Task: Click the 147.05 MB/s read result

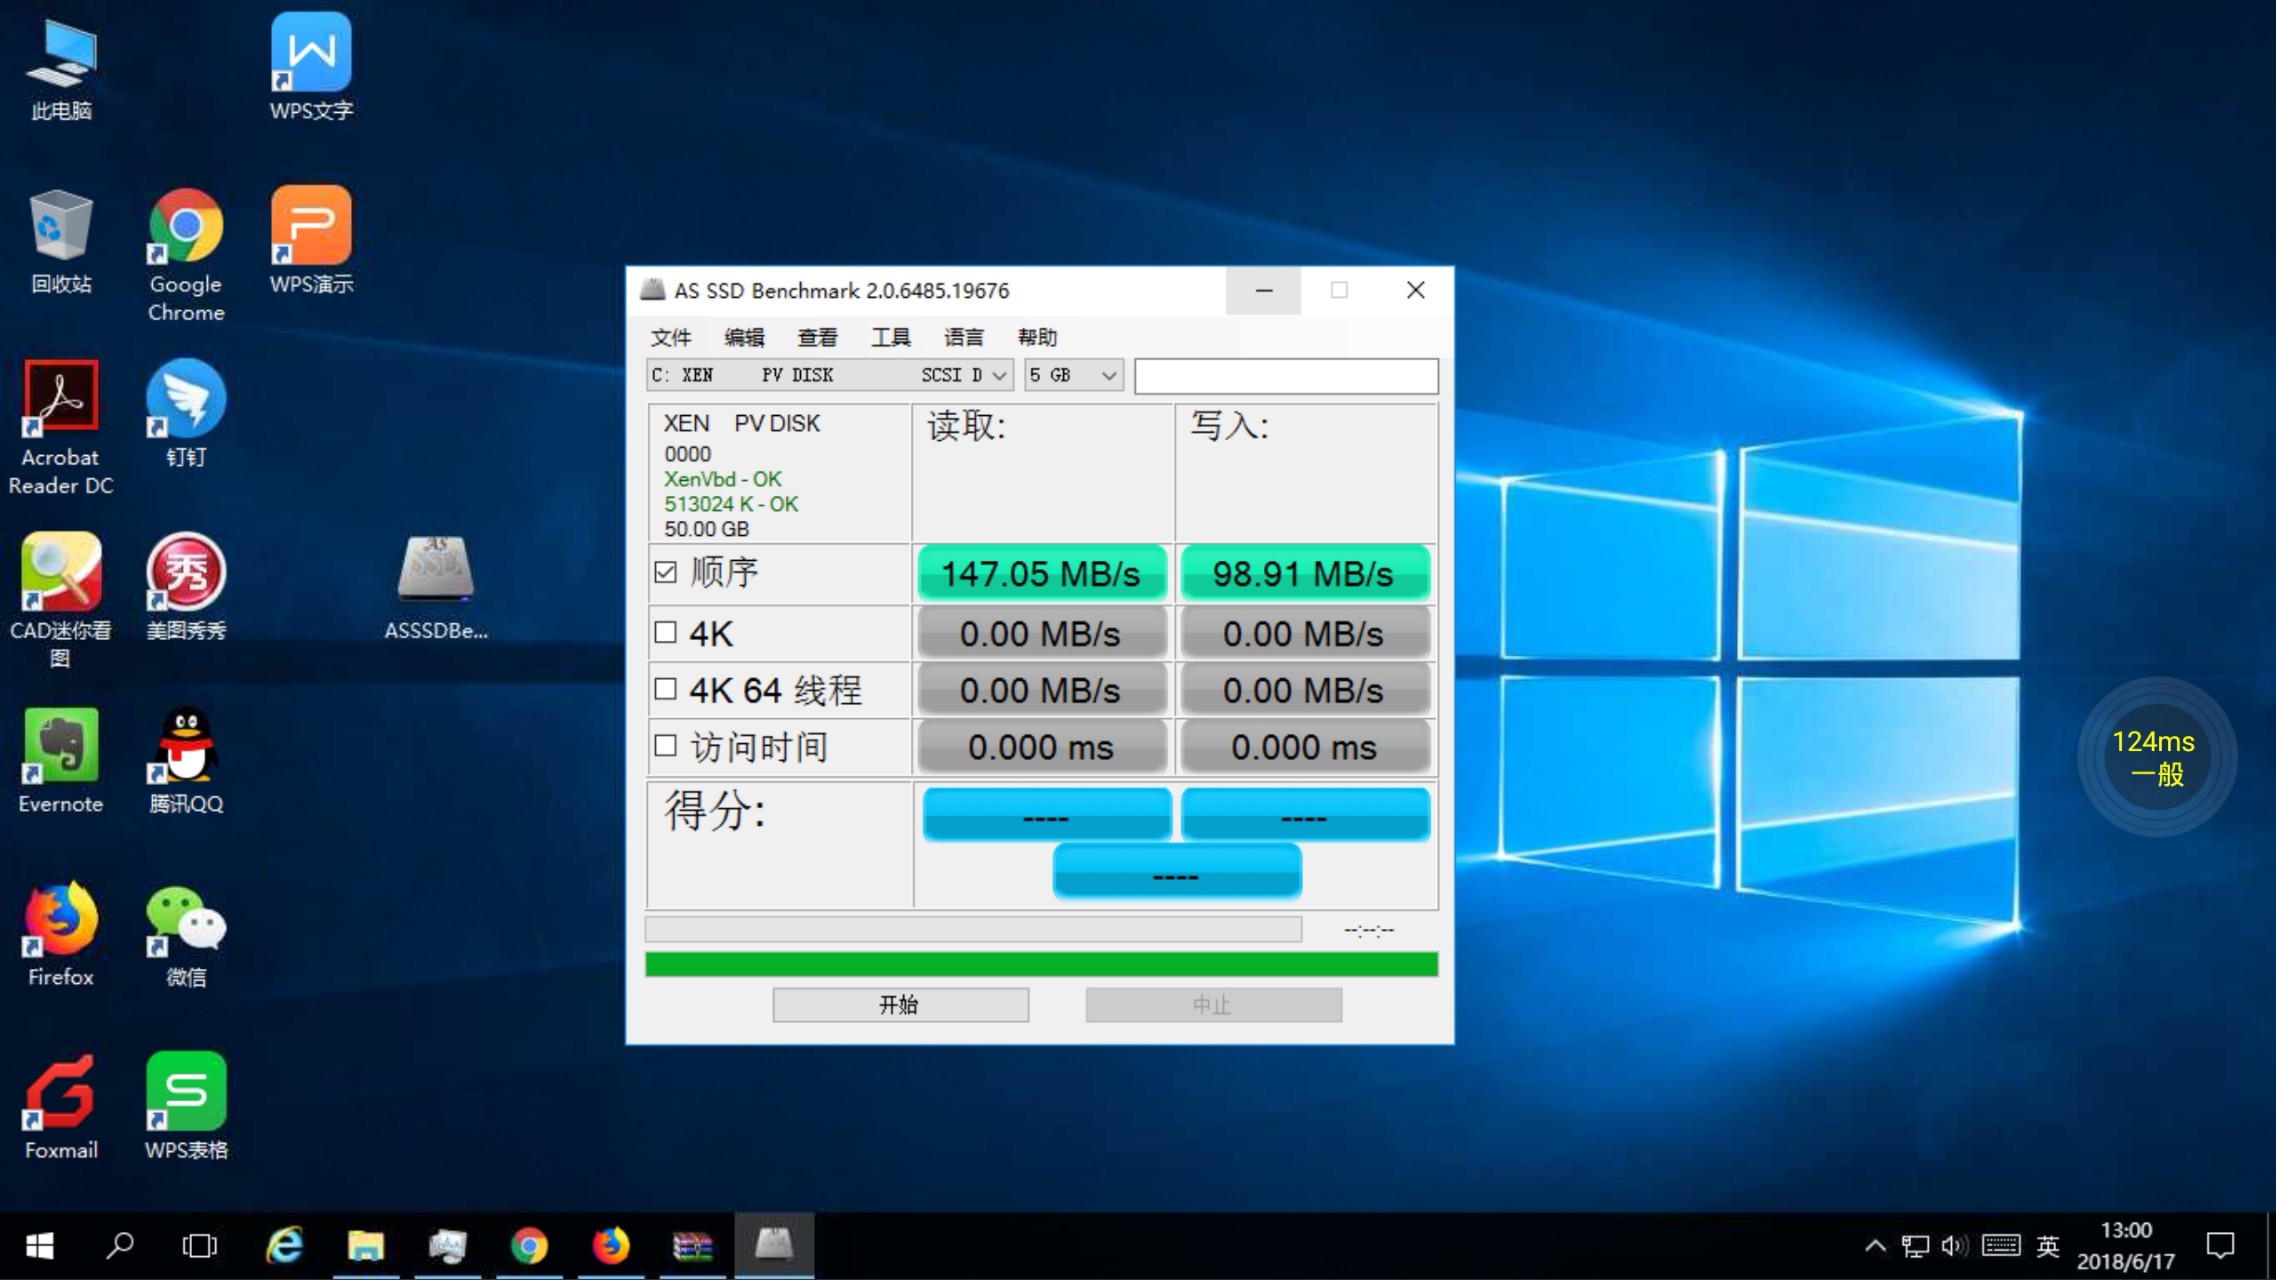Action: pyautogui.click(x=1042, y=573)
